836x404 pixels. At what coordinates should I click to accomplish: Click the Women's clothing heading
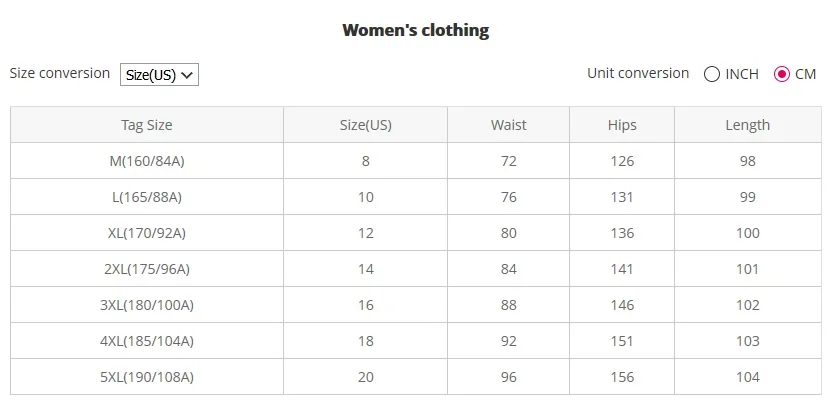pyautogui.click(x=415, y=30)
